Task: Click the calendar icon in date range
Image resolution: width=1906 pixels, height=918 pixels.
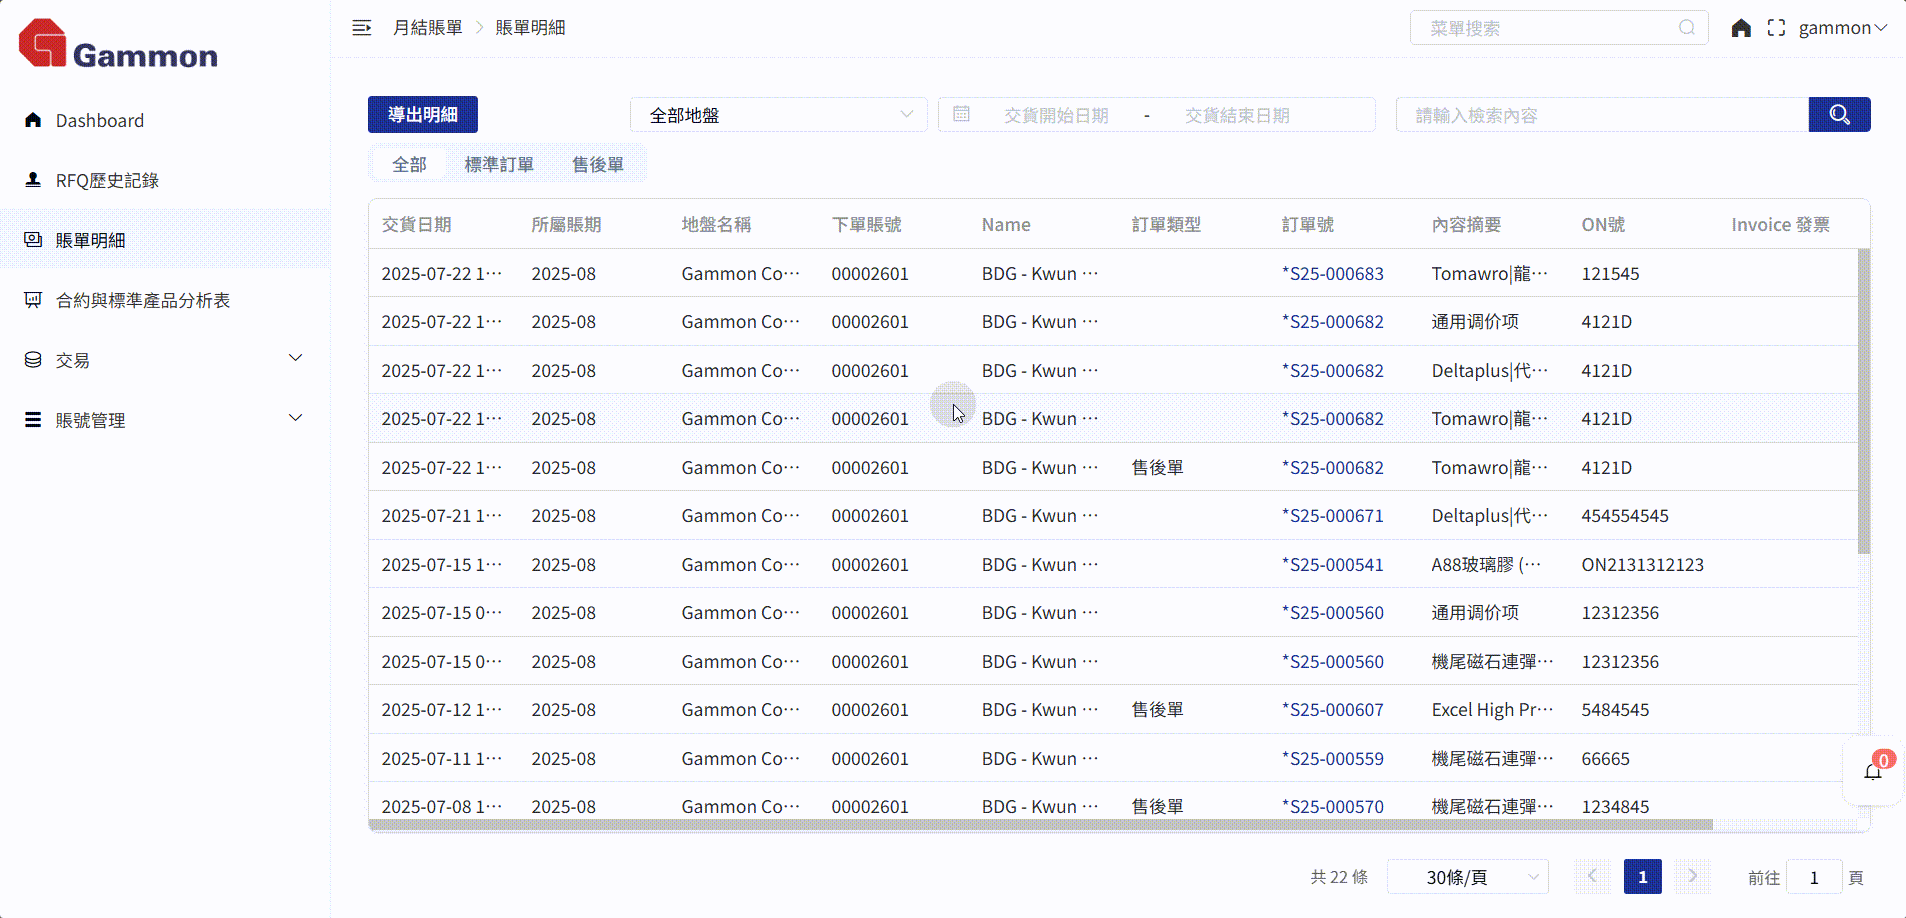Action: (961, 115)
